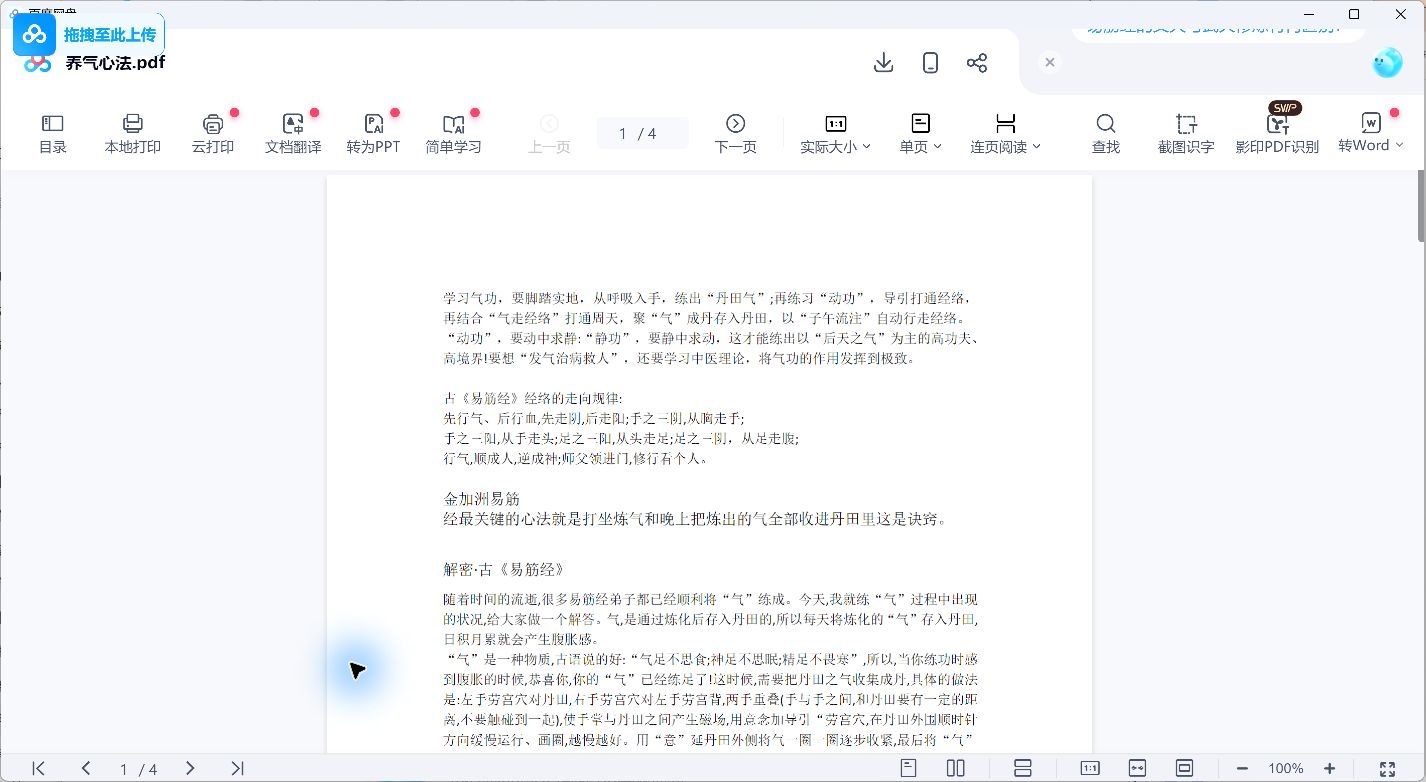Click the page number field in toolbar

642,133
